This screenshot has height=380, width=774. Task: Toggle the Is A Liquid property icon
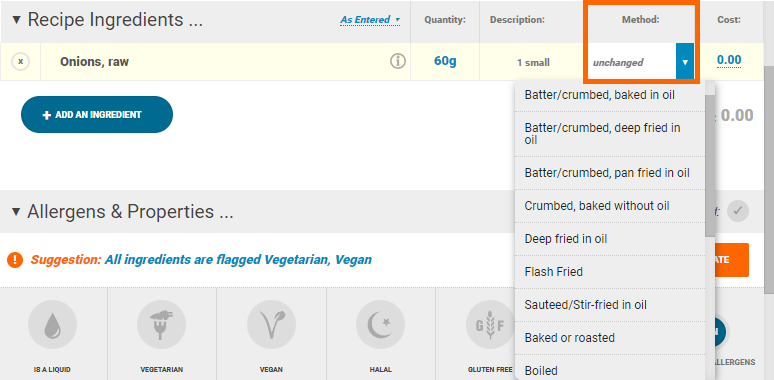tap(52, 325)
